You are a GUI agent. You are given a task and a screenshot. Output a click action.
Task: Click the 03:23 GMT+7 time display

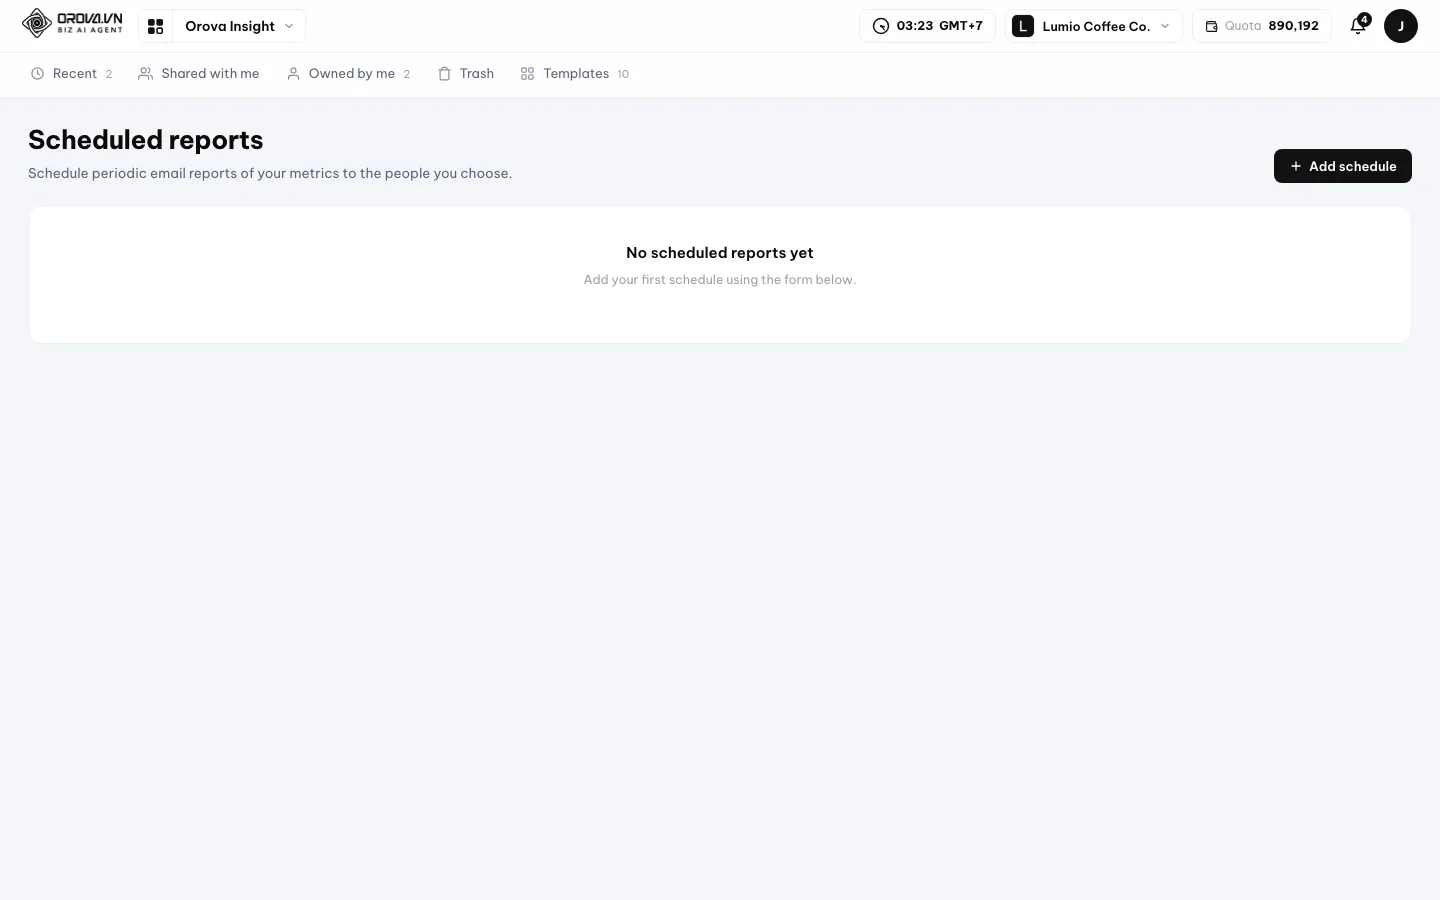927,26
